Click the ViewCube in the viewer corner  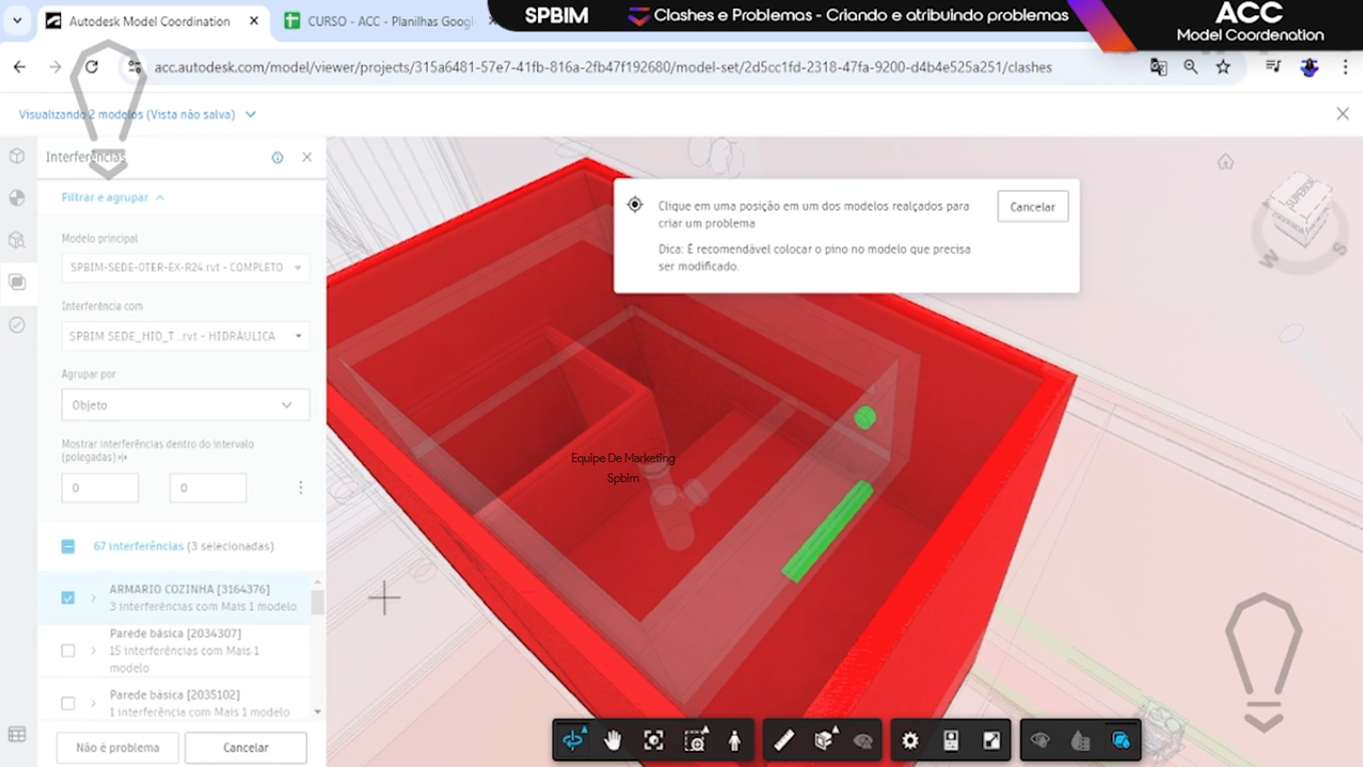click(1299, 211)
